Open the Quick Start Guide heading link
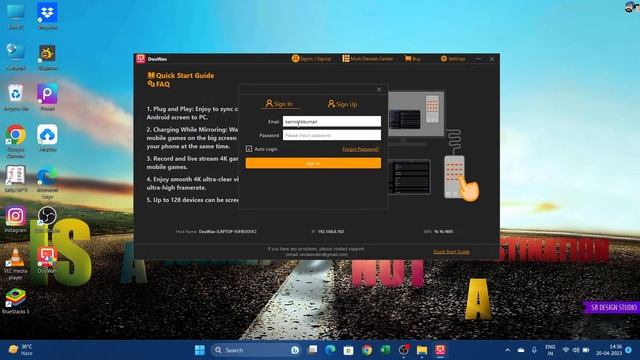This screenshot has width=640, height=360. tap(181, 75)
